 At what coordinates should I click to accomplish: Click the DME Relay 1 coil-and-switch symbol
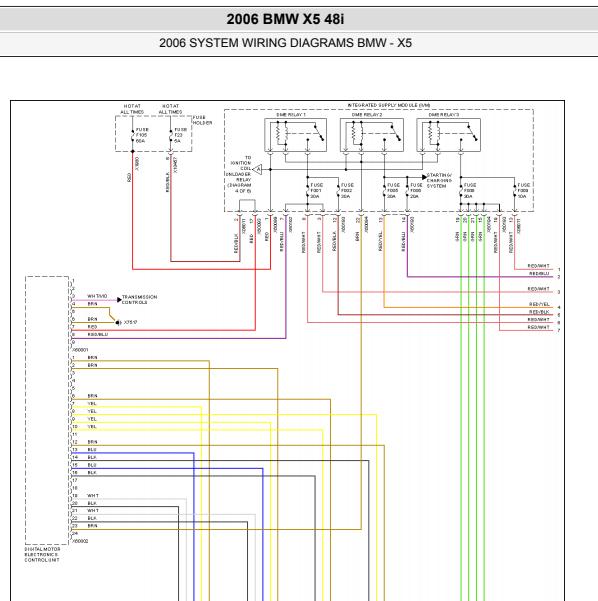pos(296,135)
